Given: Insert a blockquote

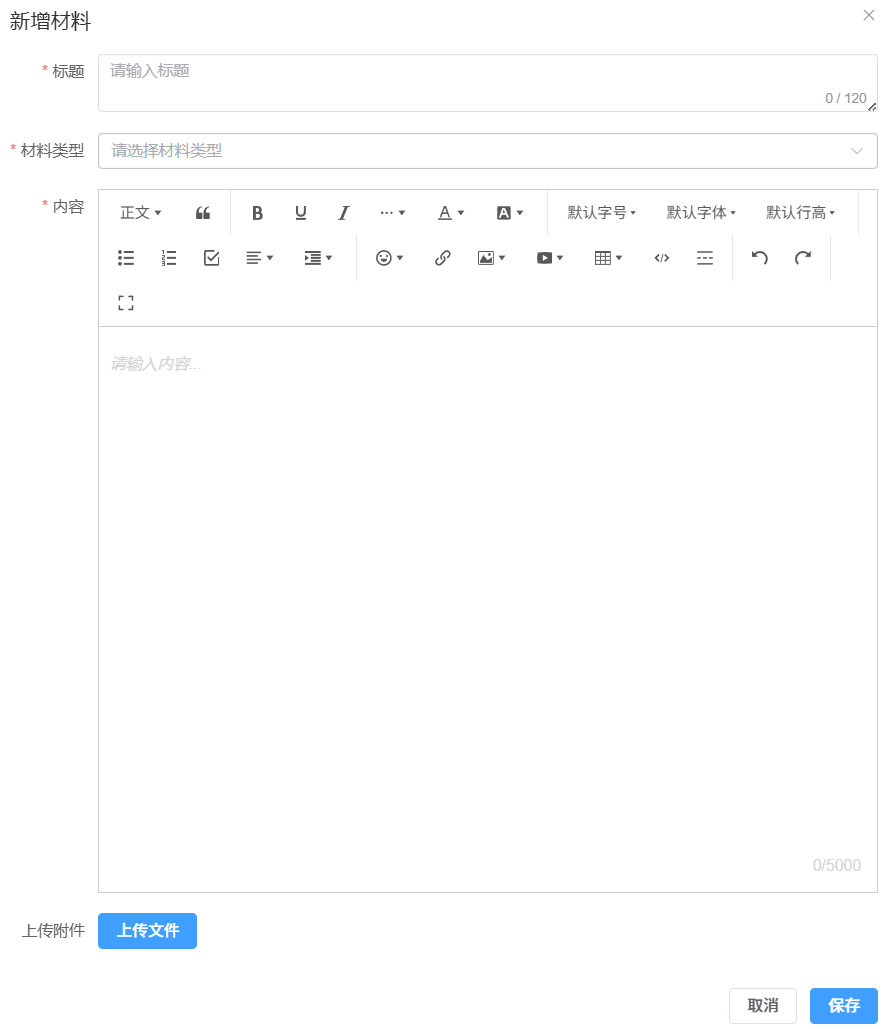Looking at the screenshot, I should click(203, 213).
